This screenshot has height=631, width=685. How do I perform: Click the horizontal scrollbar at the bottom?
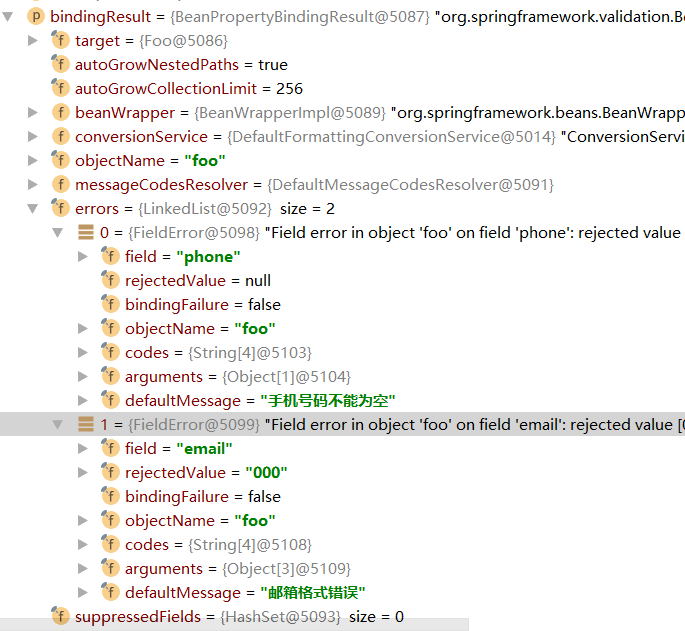click(234, 625)
